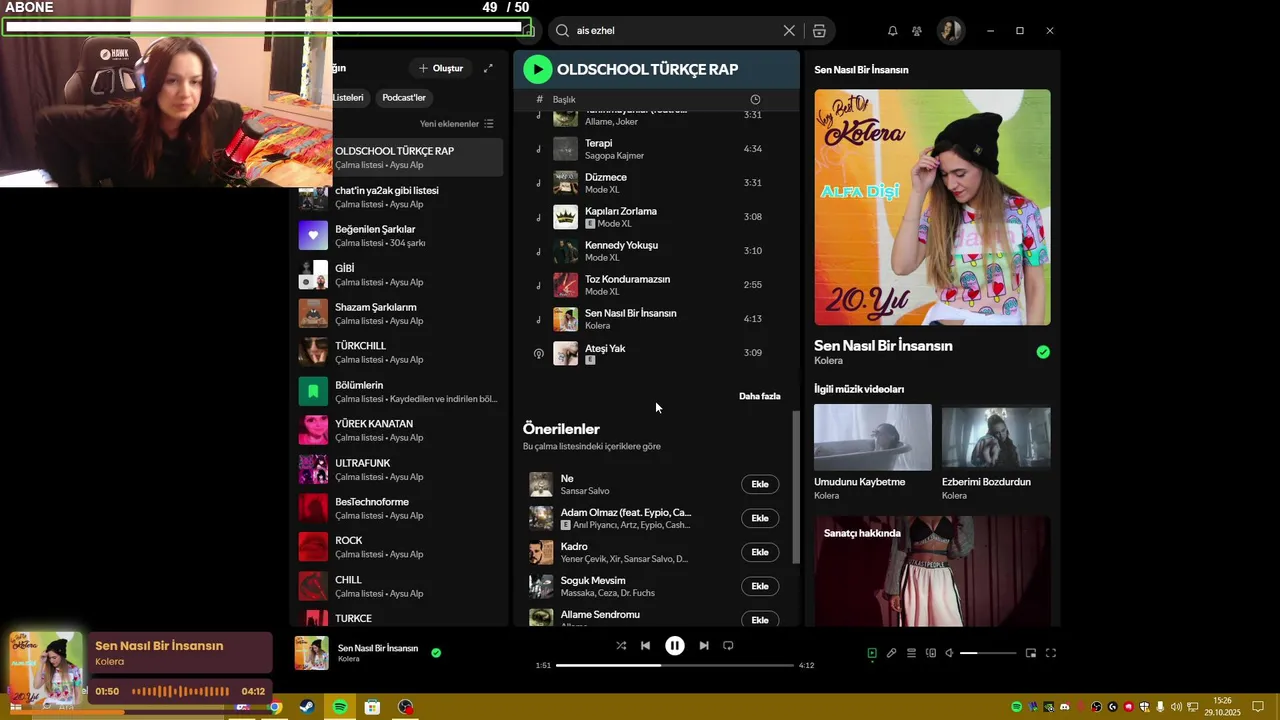The width and height of the screenshot is (1280, 720).
Task: Open the BesTechnoforme playlist
Action: click(x=399, y=508)
